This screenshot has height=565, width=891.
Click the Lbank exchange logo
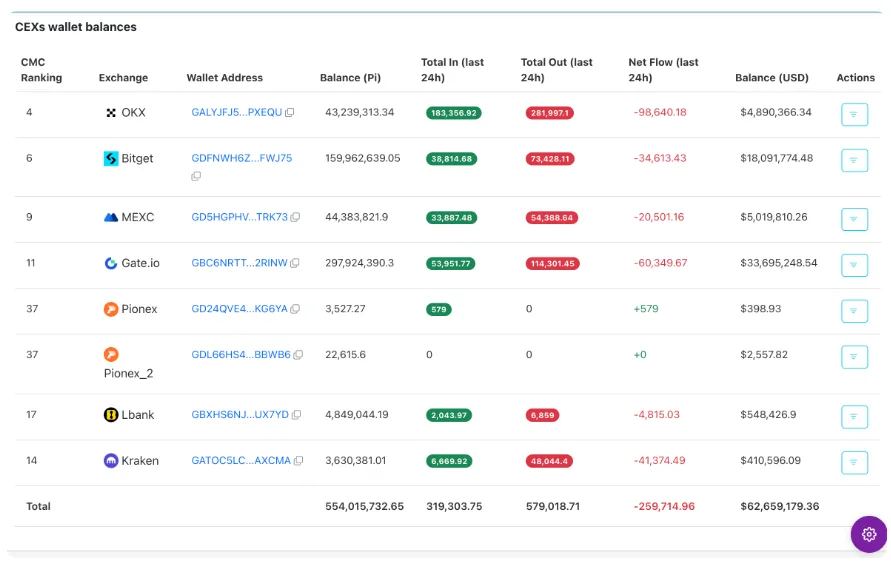(x=111, y=415)
